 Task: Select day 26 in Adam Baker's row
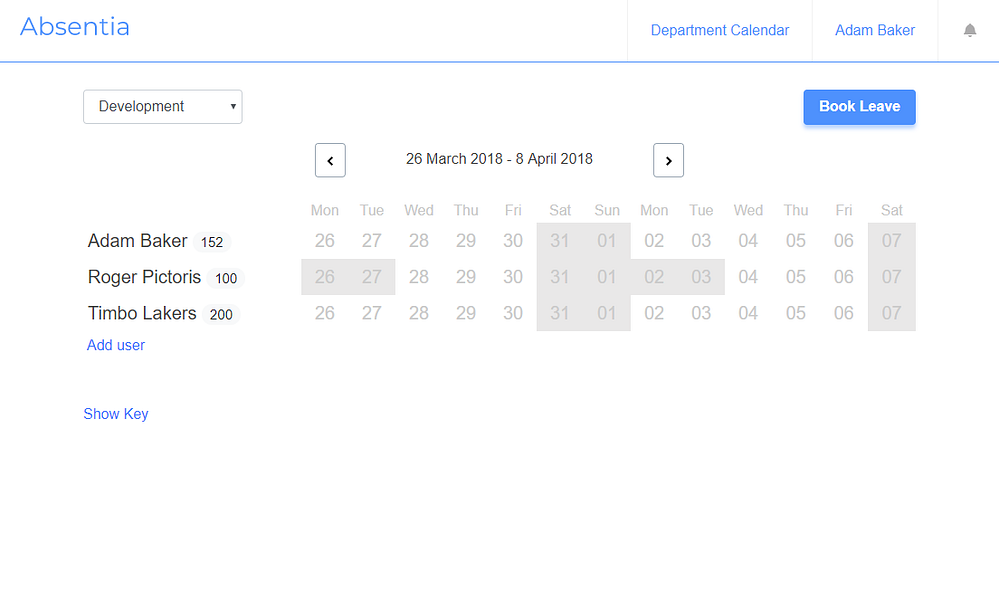click(x=325, y=241)
